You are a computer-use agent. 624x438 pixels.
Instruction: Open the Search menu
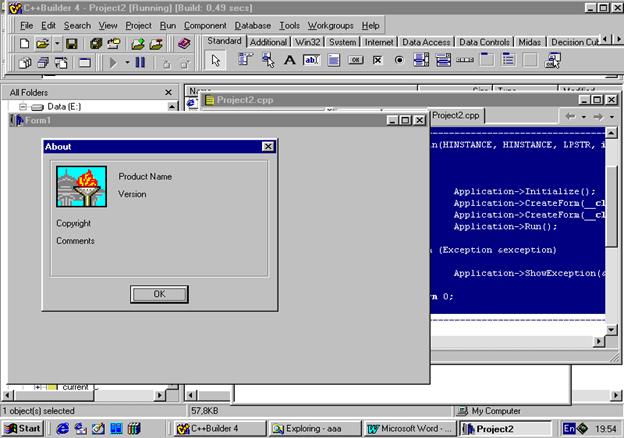click(77, 25)
